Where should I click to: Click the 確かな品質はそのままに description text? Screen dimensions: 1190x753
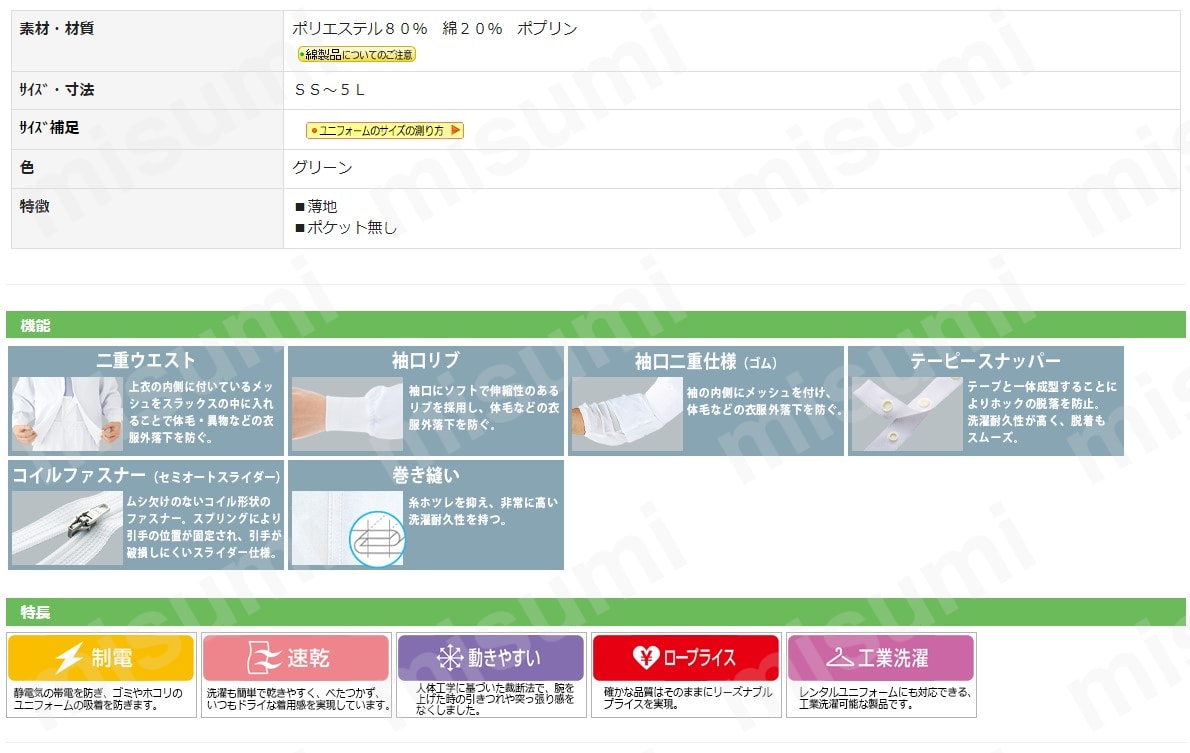point(688,698)
